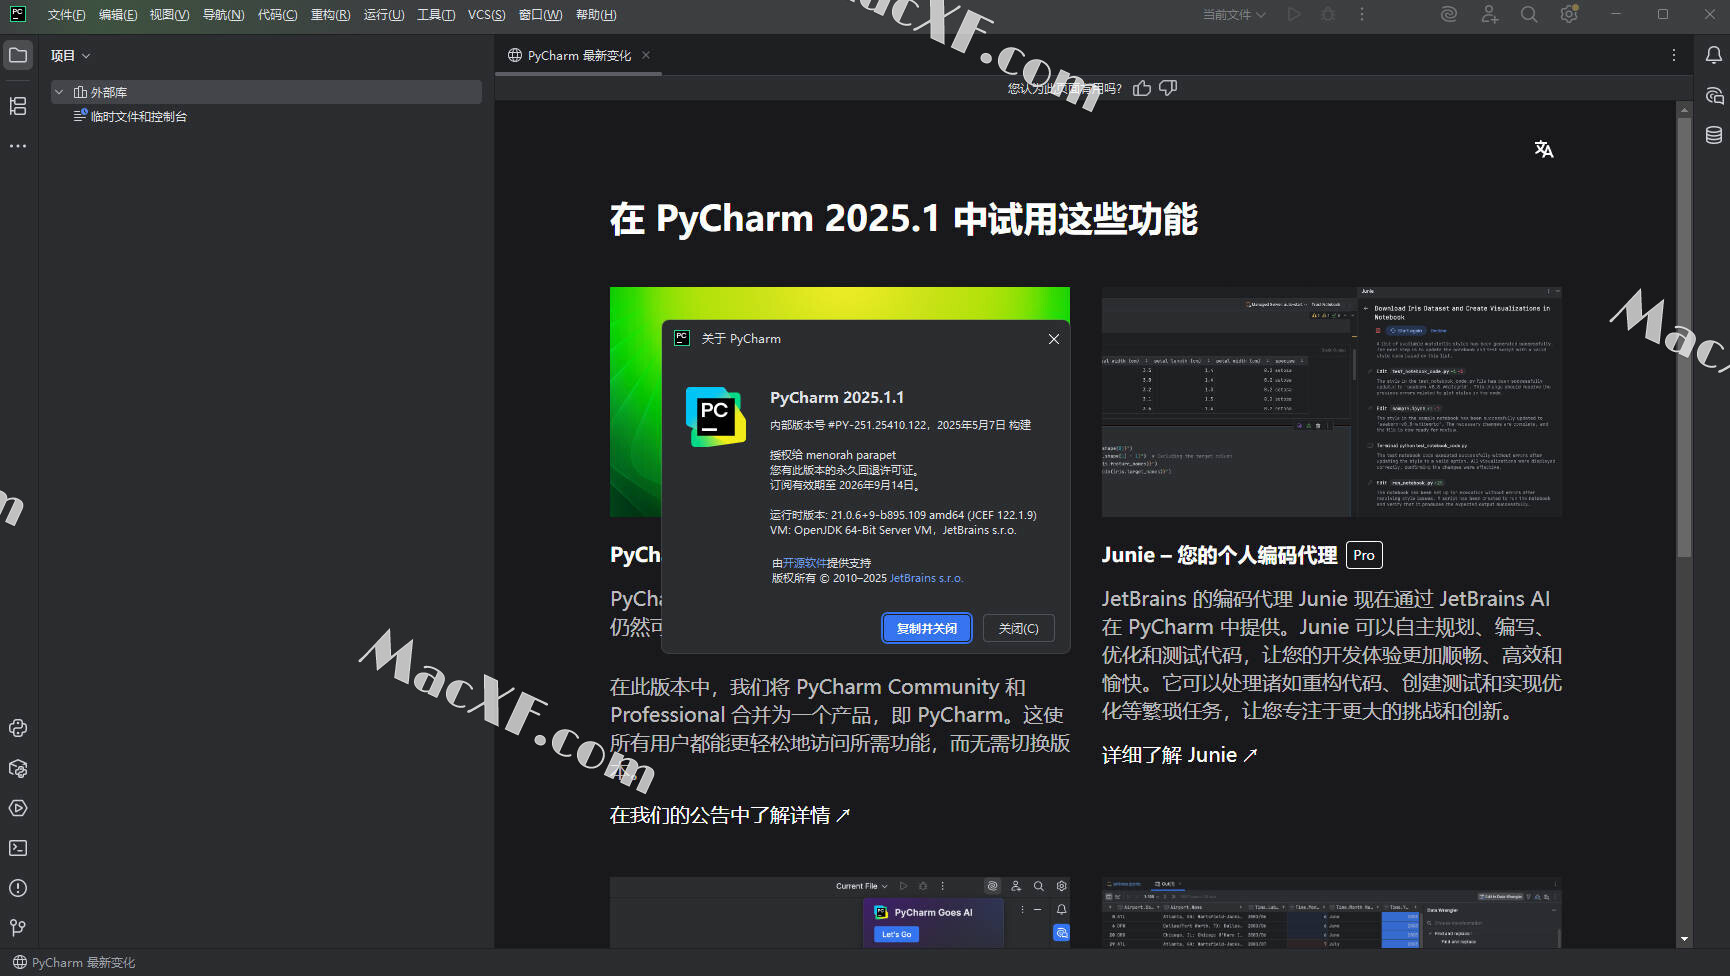Viewport: 1730px width, 976px height.
Task: Click the Junie feature screenshot thumbnail
Action: [x=1332, y=402]
